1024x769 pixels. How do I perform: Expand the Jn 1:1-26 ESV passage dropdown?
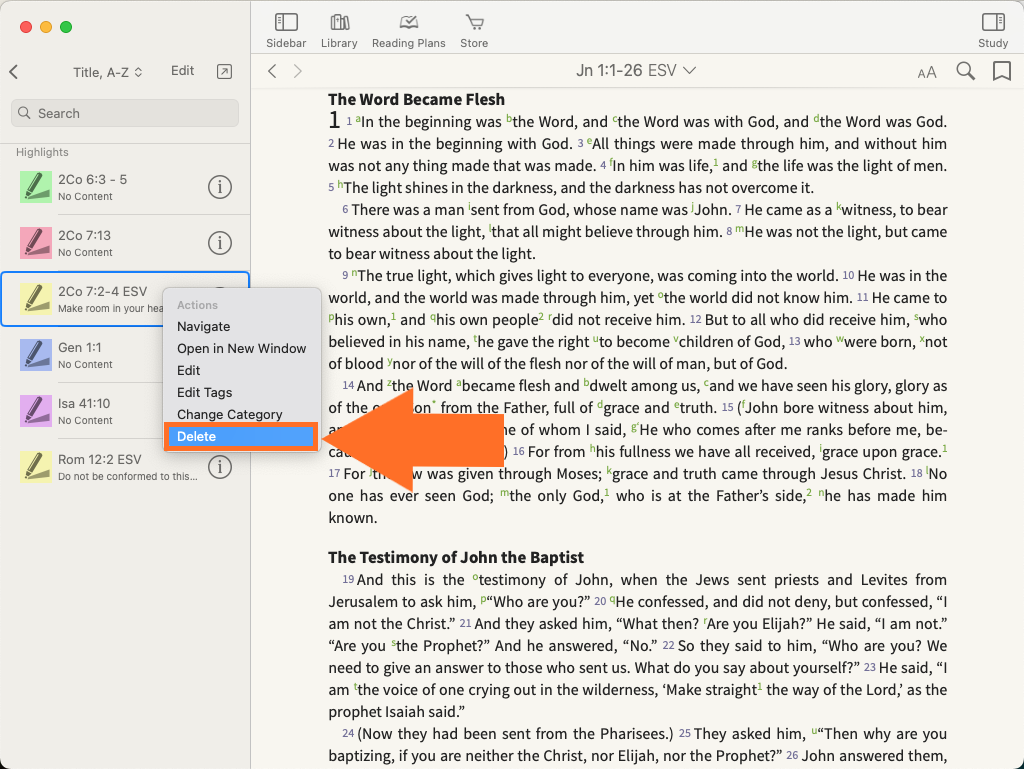(636, 70)
